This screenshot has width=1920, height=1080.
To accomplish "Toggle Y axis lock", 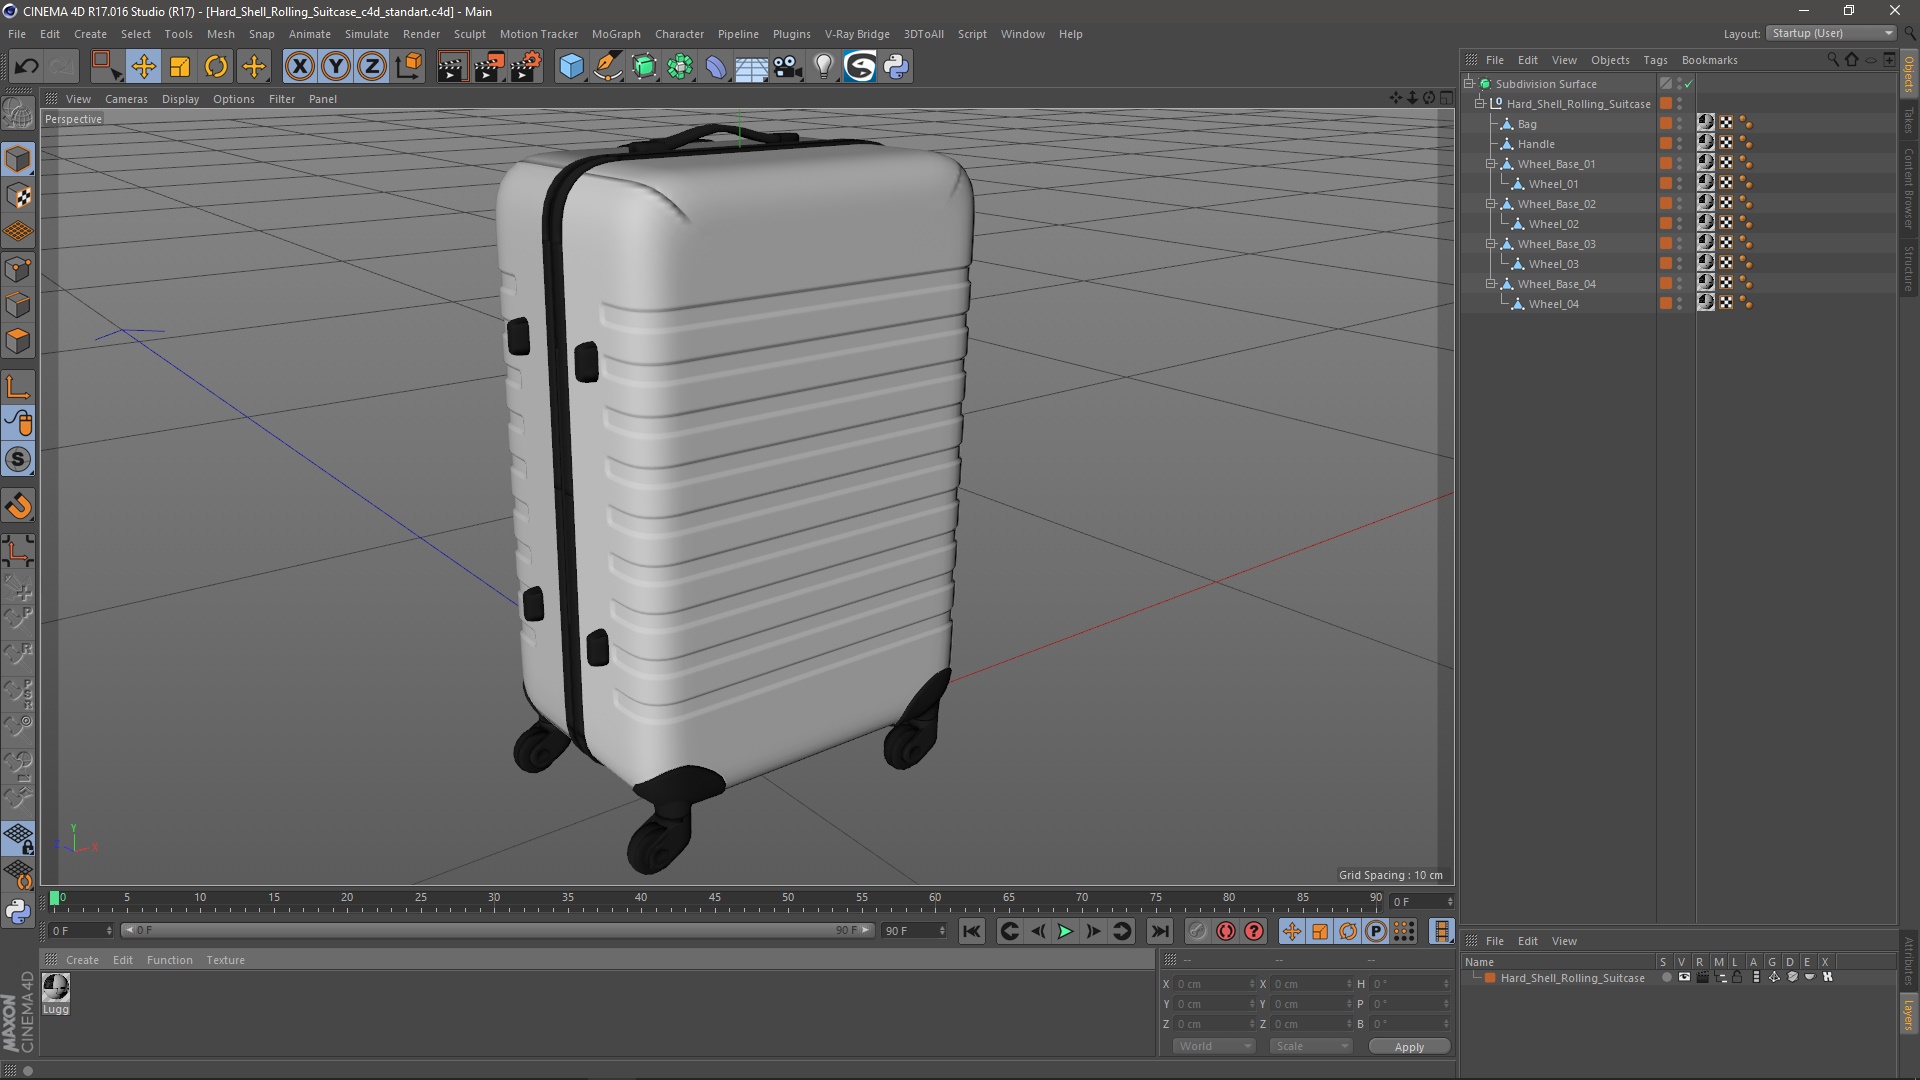I will point(336,67).
